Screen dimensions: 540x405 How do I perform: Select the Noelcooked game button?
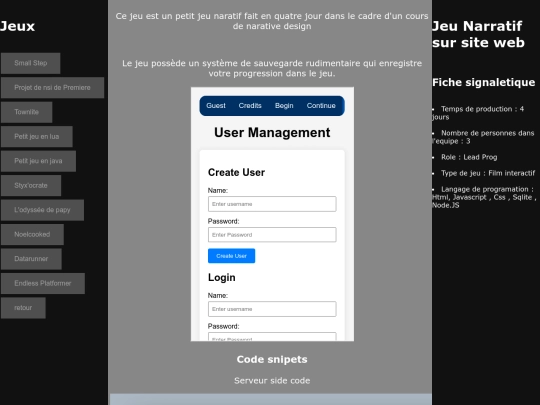click(32, 235)
